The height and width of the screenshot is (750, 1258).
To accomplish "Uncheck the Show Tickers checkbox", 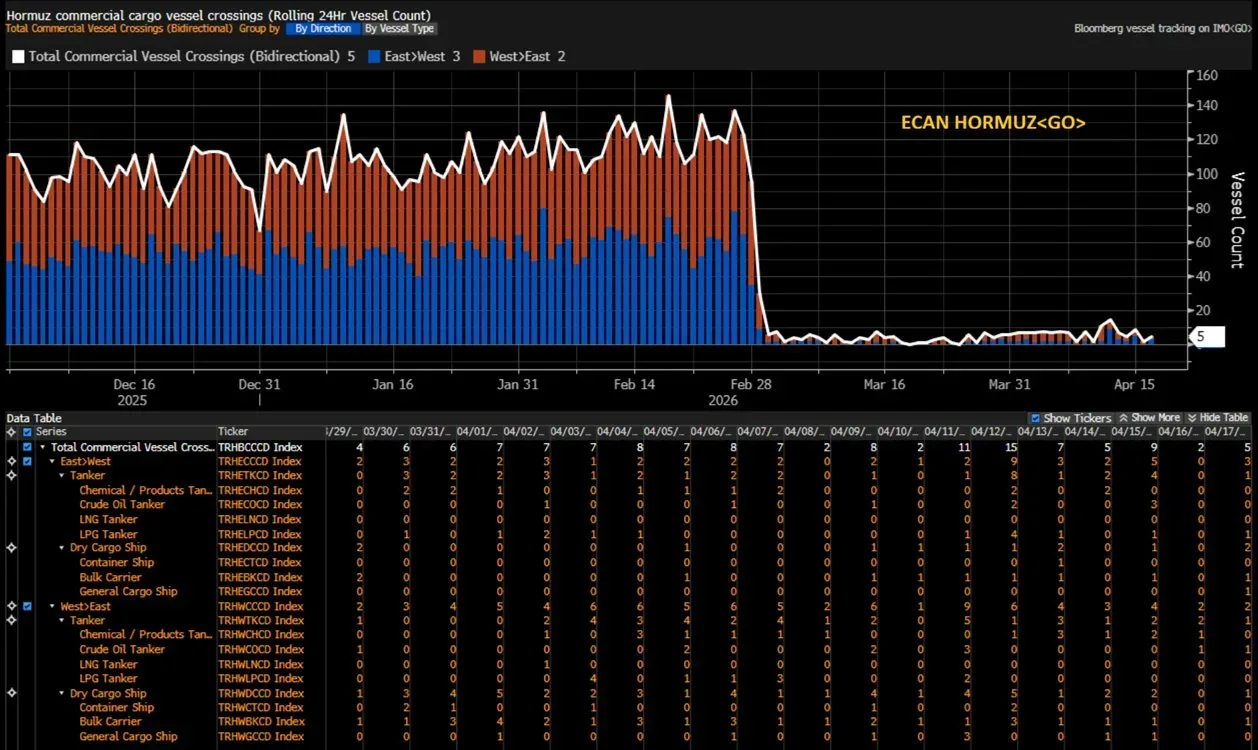I will (x=1035, y=418).
